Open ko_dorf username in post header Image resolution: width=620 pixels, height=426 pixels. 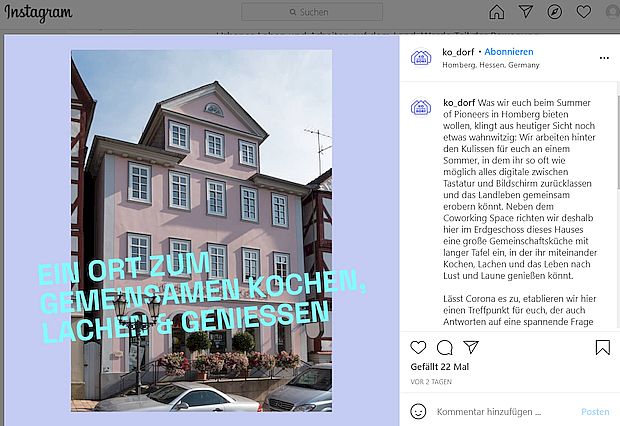coord(458,52)
